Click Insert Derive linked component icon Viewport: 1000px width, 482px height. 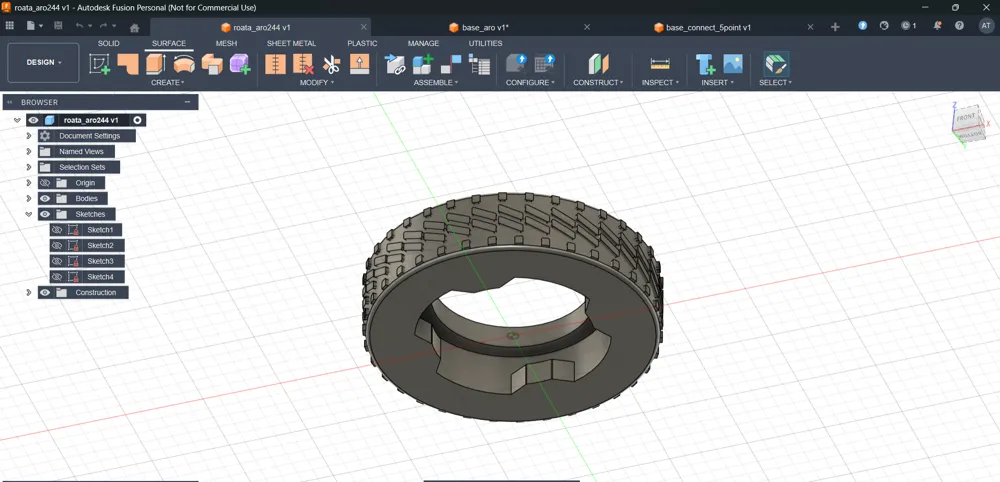tap(395, 64)
